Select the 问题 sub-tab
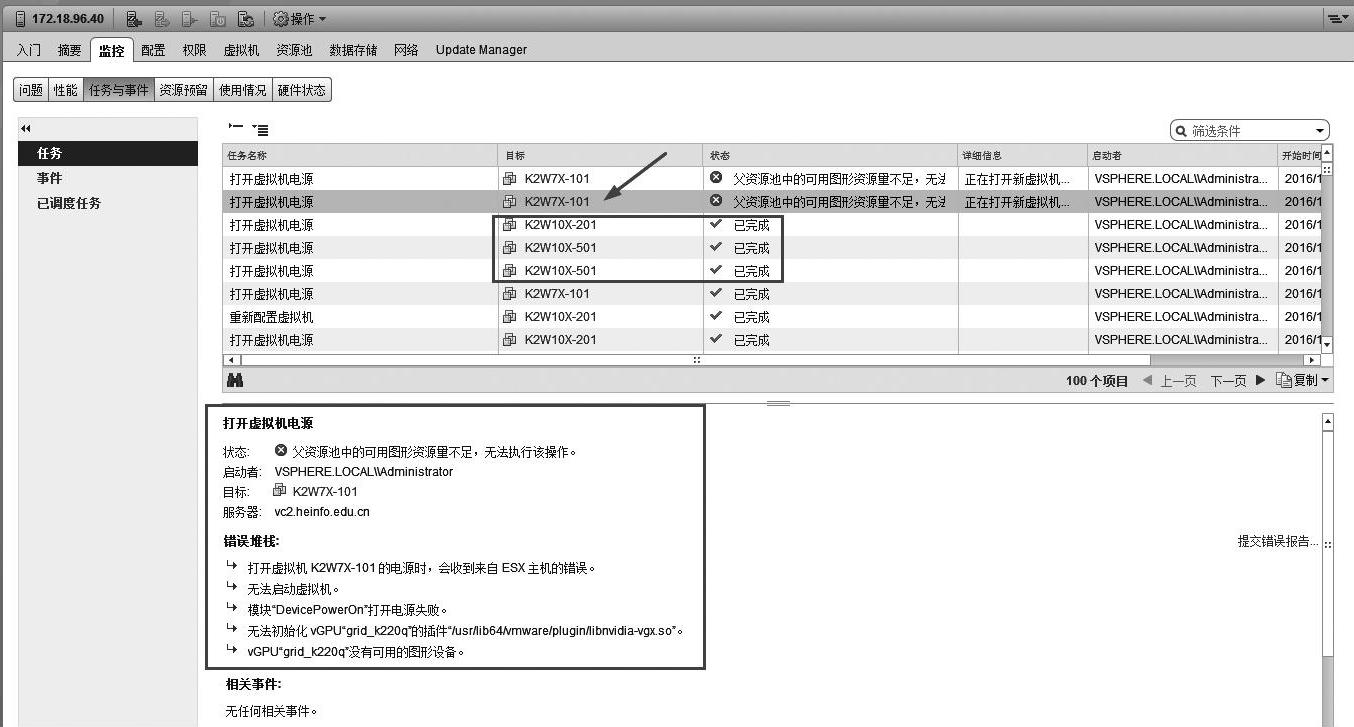 [x=31, y=90]
